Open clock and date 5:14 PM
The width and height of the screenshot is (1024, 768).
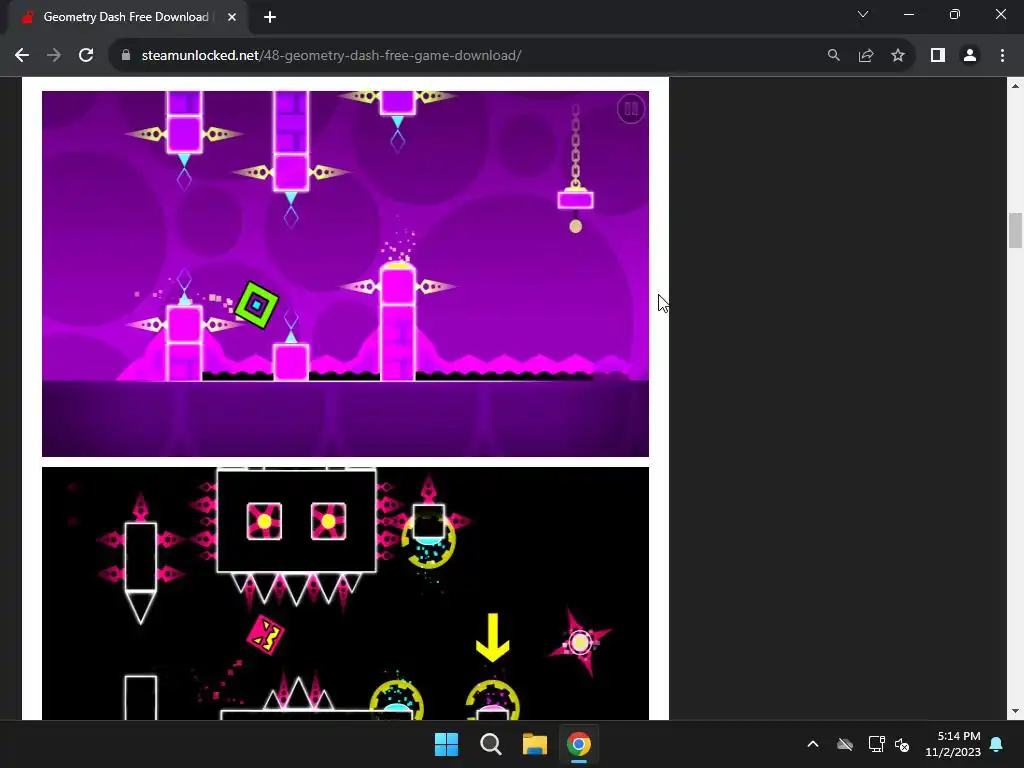tap(953, 744)
